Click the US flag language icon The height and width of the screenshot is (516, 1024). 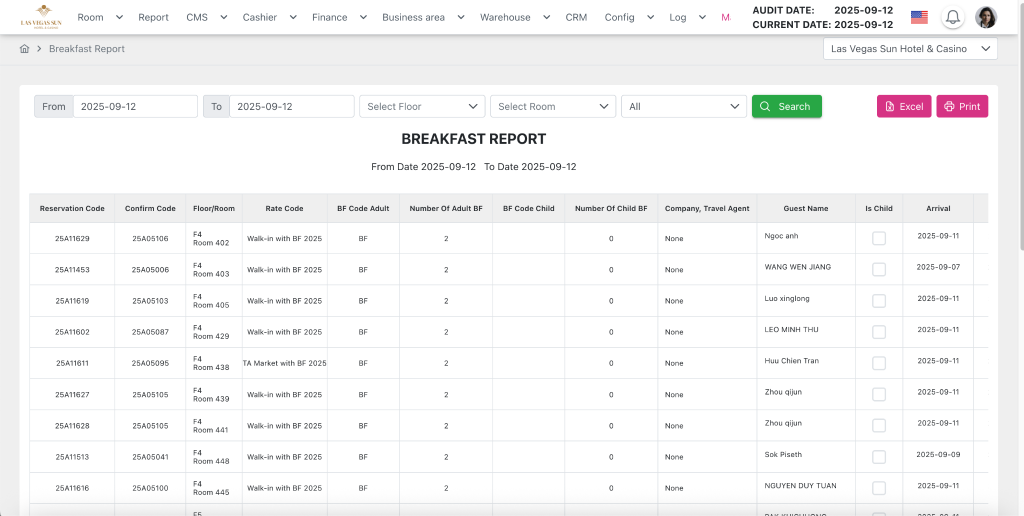[919, 17]
